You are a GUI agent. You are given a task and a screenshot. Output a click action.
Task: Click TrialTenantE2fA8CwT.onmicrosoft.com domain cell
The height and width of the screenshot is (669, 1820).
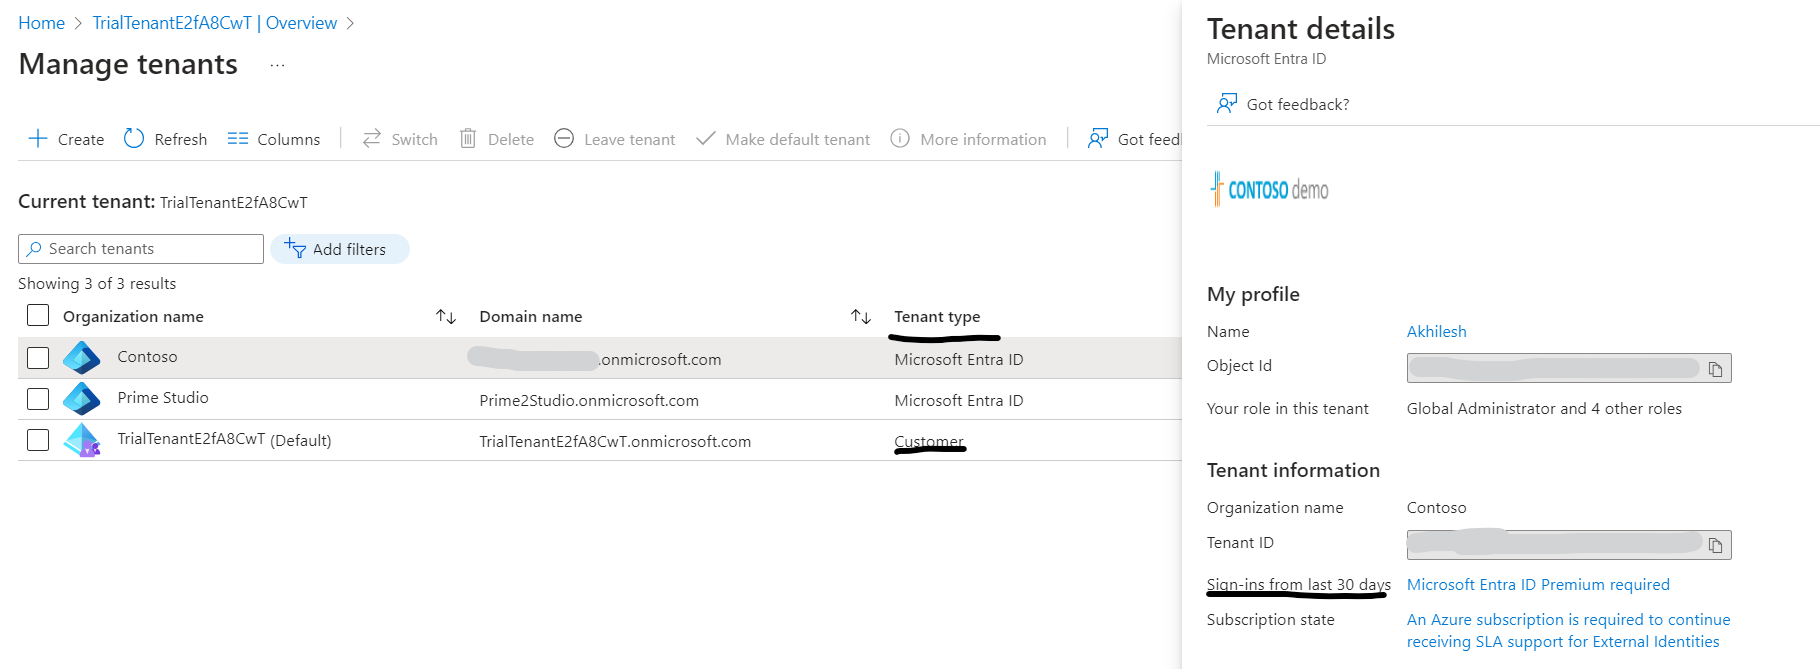click(x=615, y=441)
